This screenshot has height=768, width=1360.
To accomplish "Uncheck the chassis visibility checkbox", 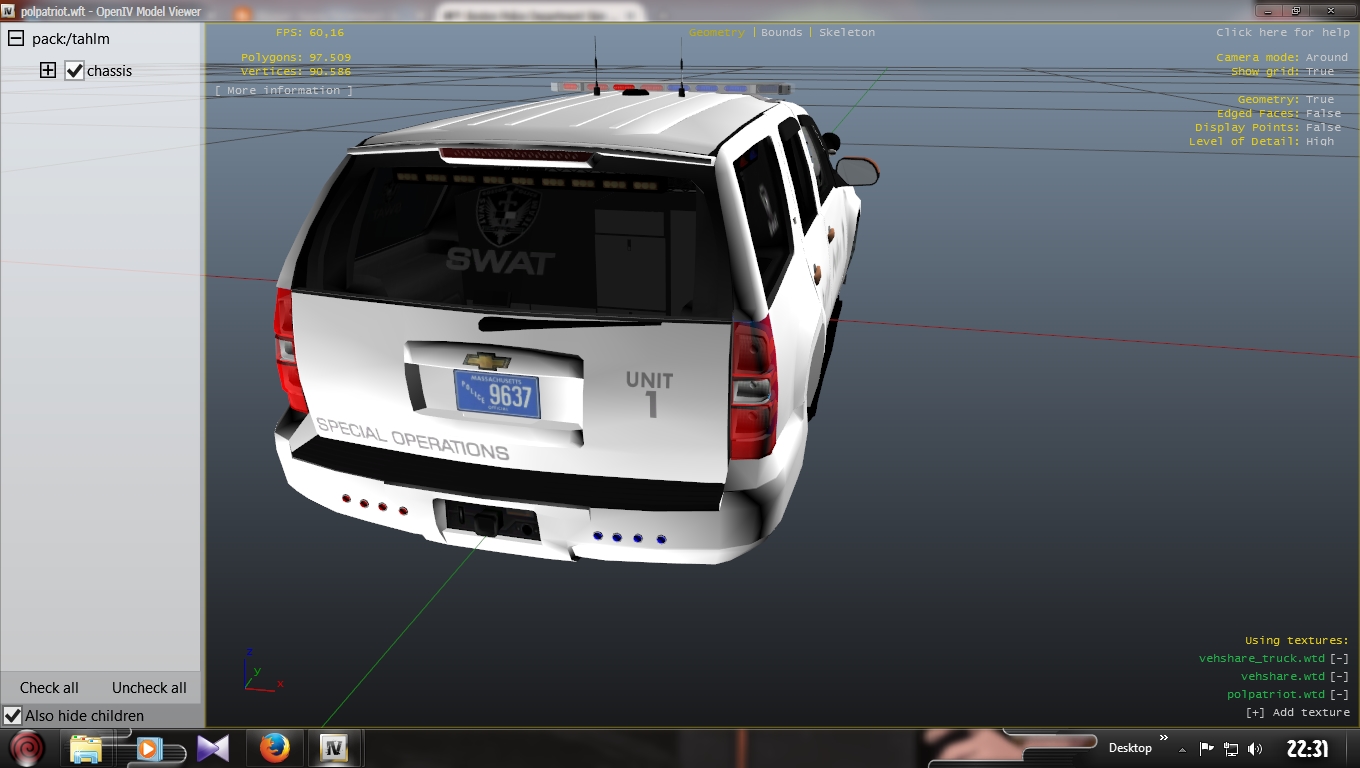I will click(x=74, y=71).
